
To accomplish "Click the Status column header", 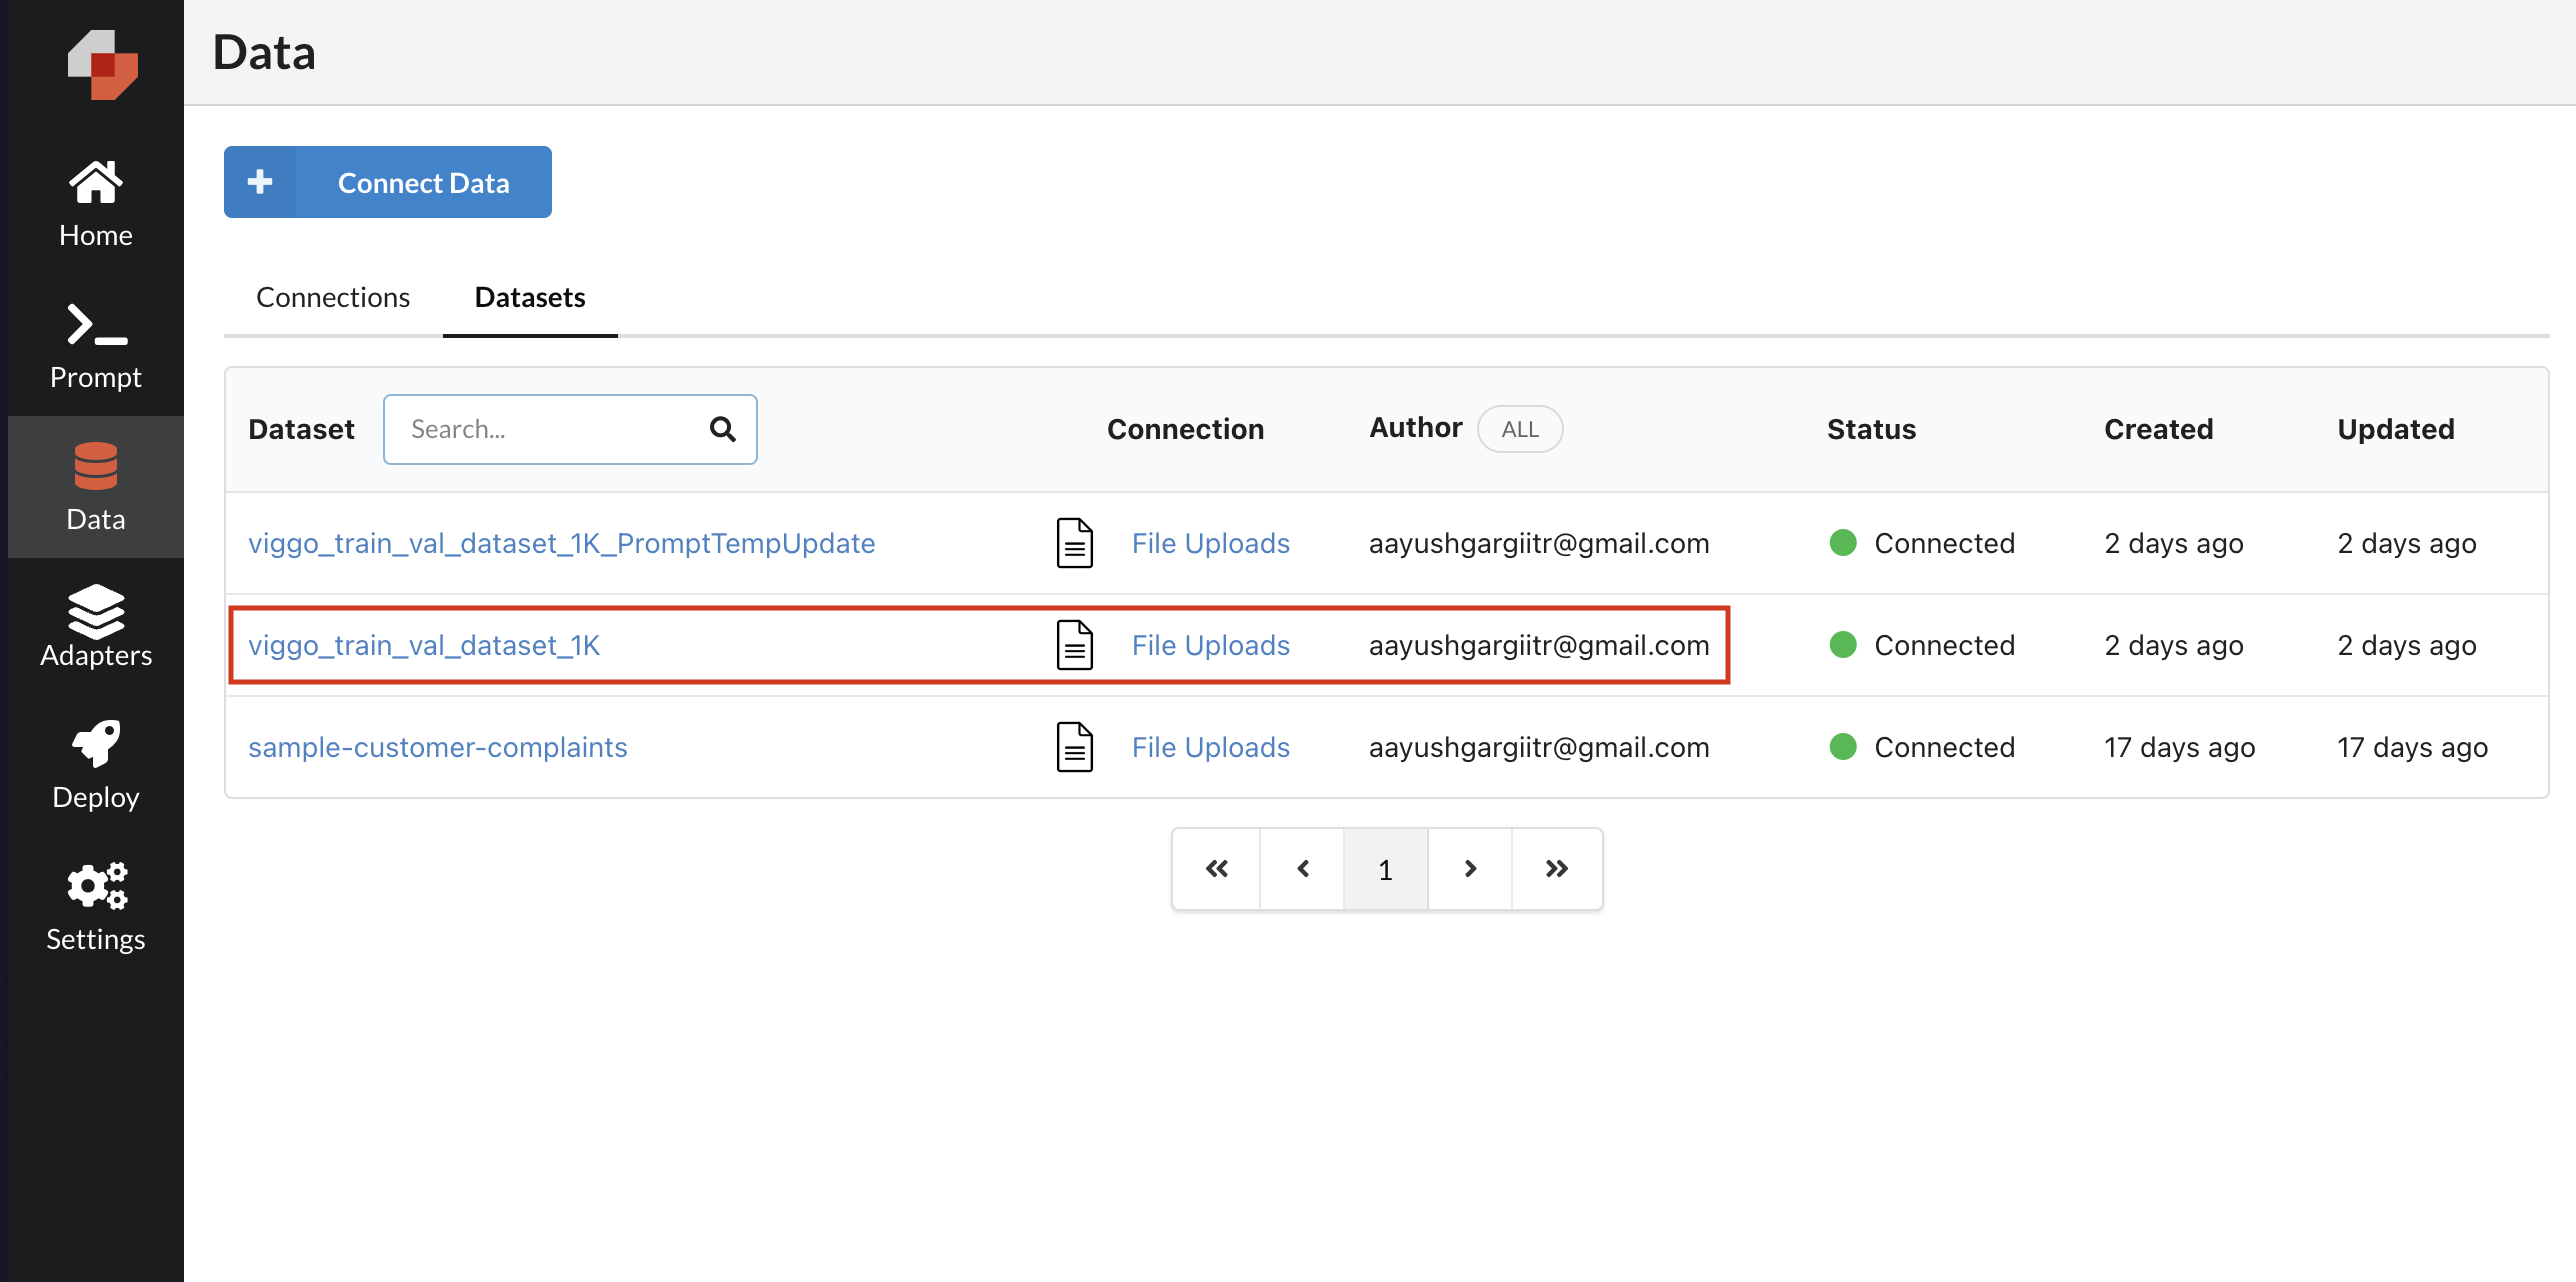I will click(x=1871, y=429).
